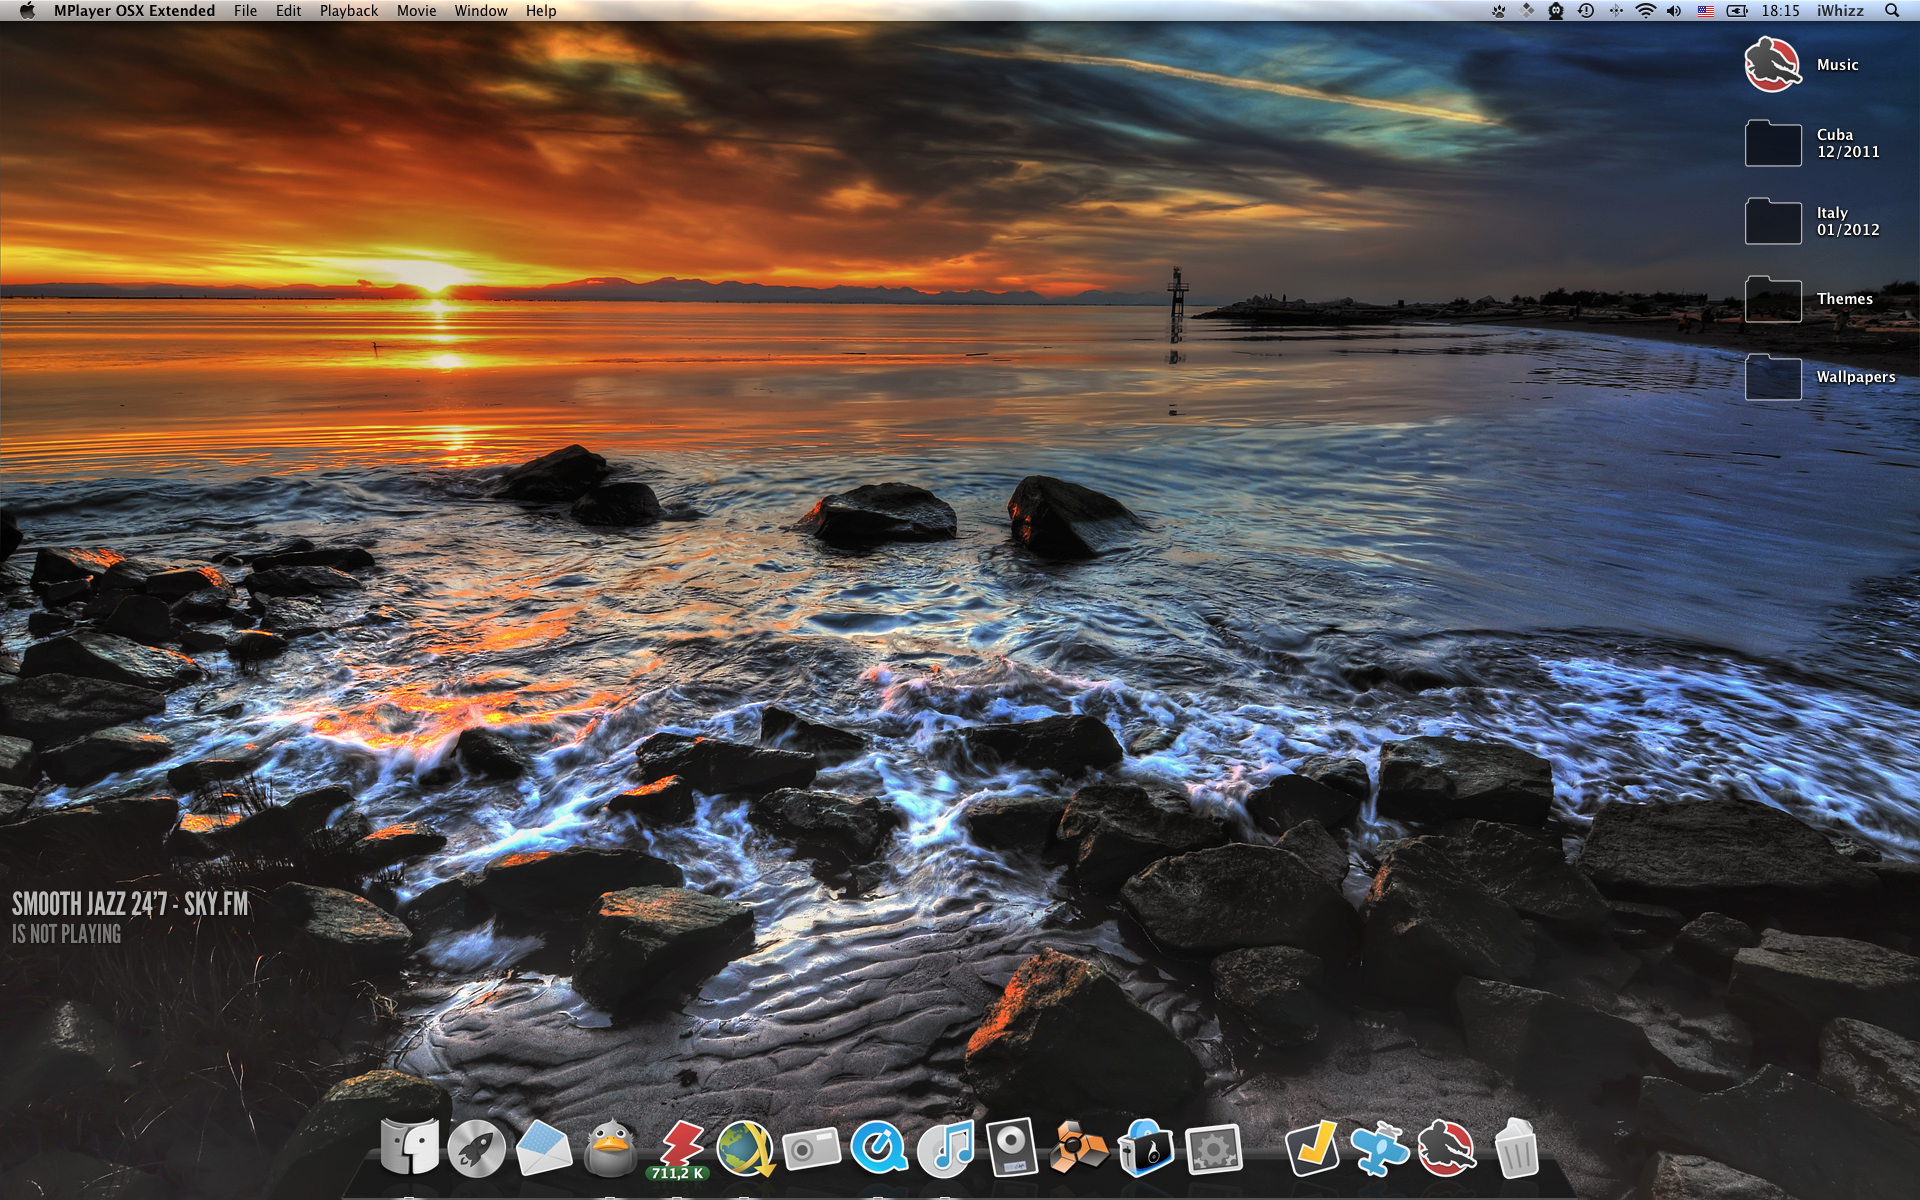The image size is (1920, 1200).
Task: Open Bluetooth status menu
Action: 1616,11
